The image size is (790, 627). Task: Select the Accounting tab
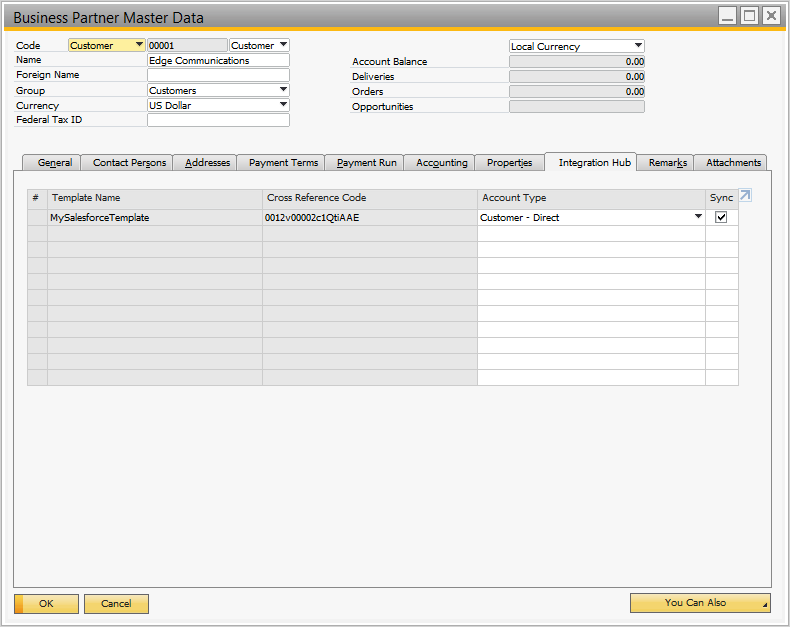pos(441,163)
